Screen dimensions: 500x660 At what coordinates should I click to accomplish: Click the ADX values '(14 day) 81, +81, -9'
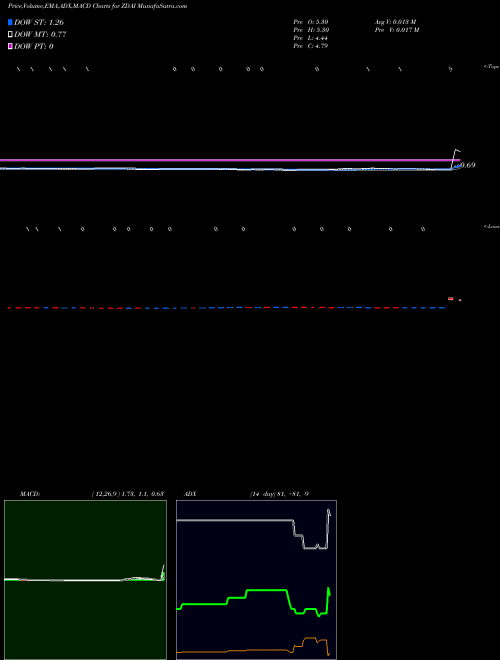click(279, 494)
